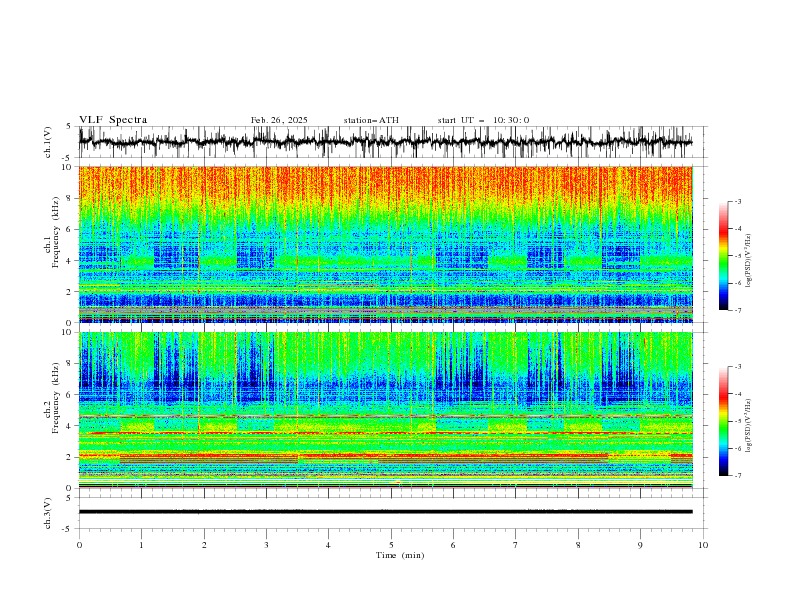Screen dimensions: 792x612
Task: Click the upper color bar 'log(PSD)(V²/Hz)' label
Action: (x=749, y=261)
